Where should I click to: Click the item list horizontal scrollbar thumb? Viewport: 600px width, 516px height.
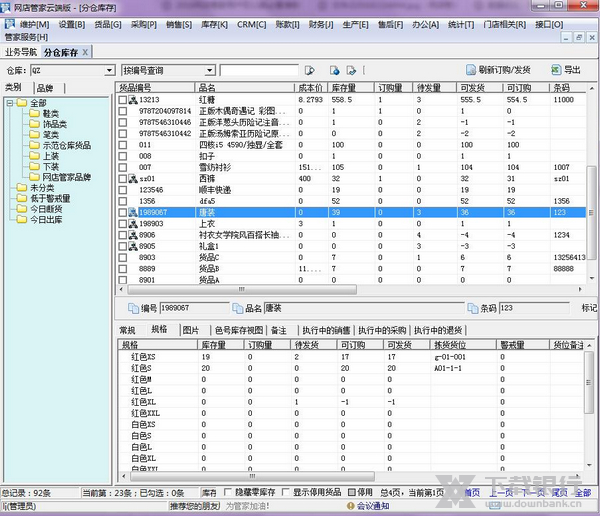coord(242,289)
